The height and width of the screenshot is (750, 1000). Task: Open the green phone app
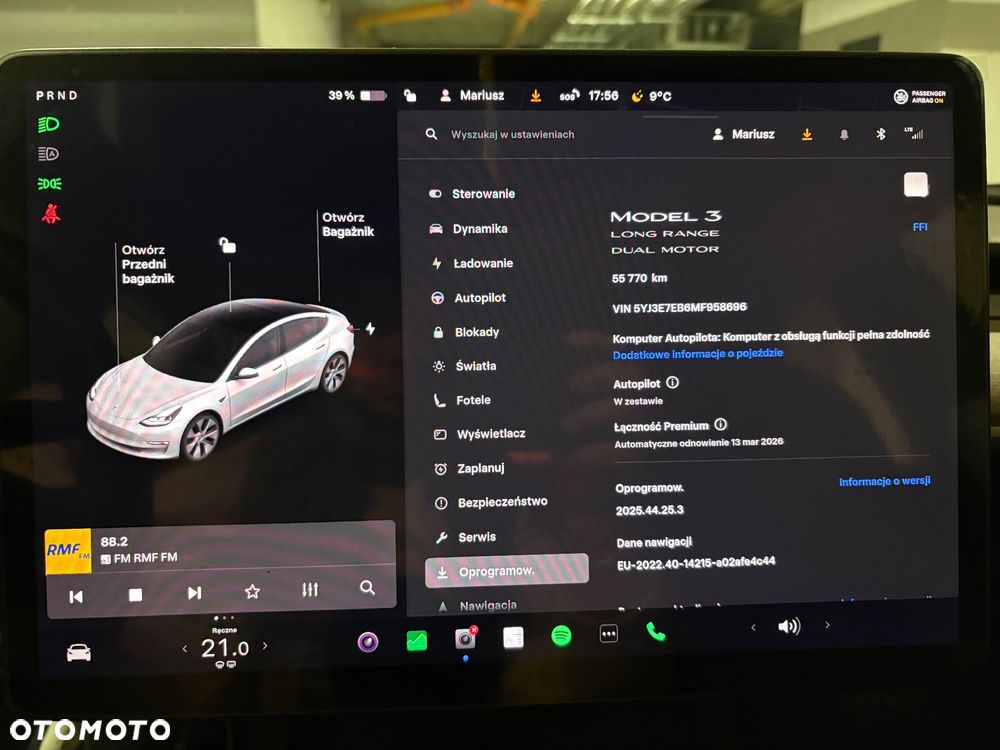click(656, 631)
